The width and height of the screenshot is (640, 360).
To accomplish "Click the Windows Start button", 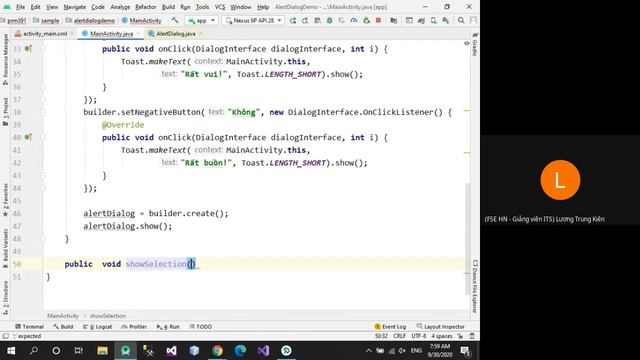I will coord(11,351).
